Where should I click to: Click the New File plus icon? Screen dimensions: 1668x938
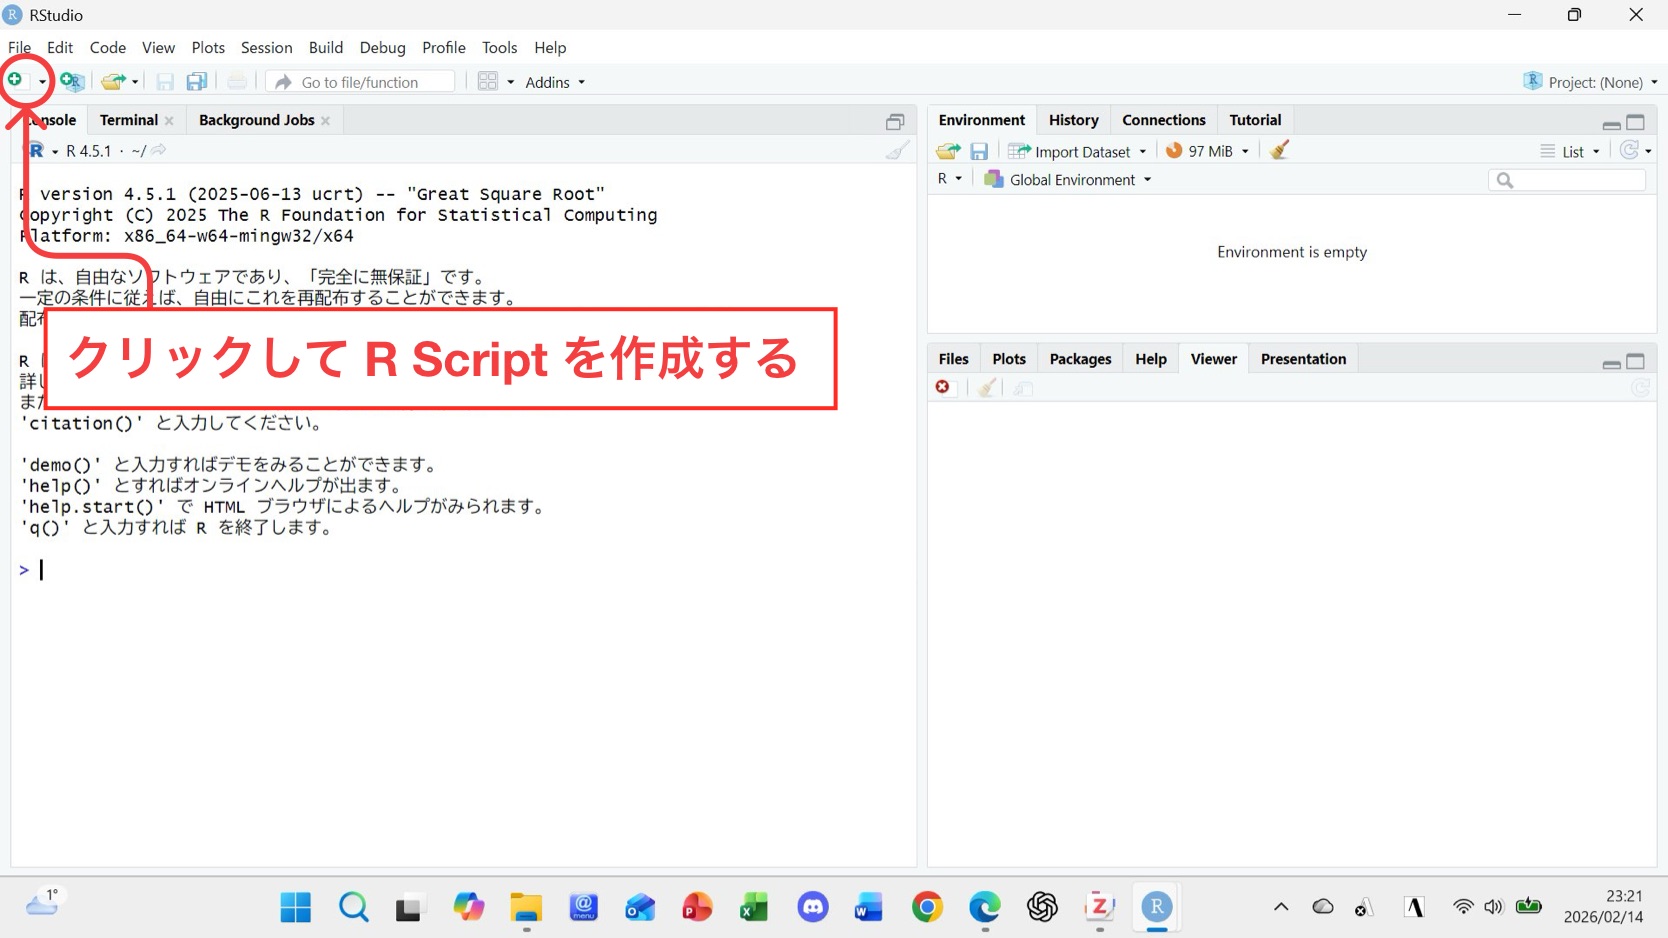point(16,80)
